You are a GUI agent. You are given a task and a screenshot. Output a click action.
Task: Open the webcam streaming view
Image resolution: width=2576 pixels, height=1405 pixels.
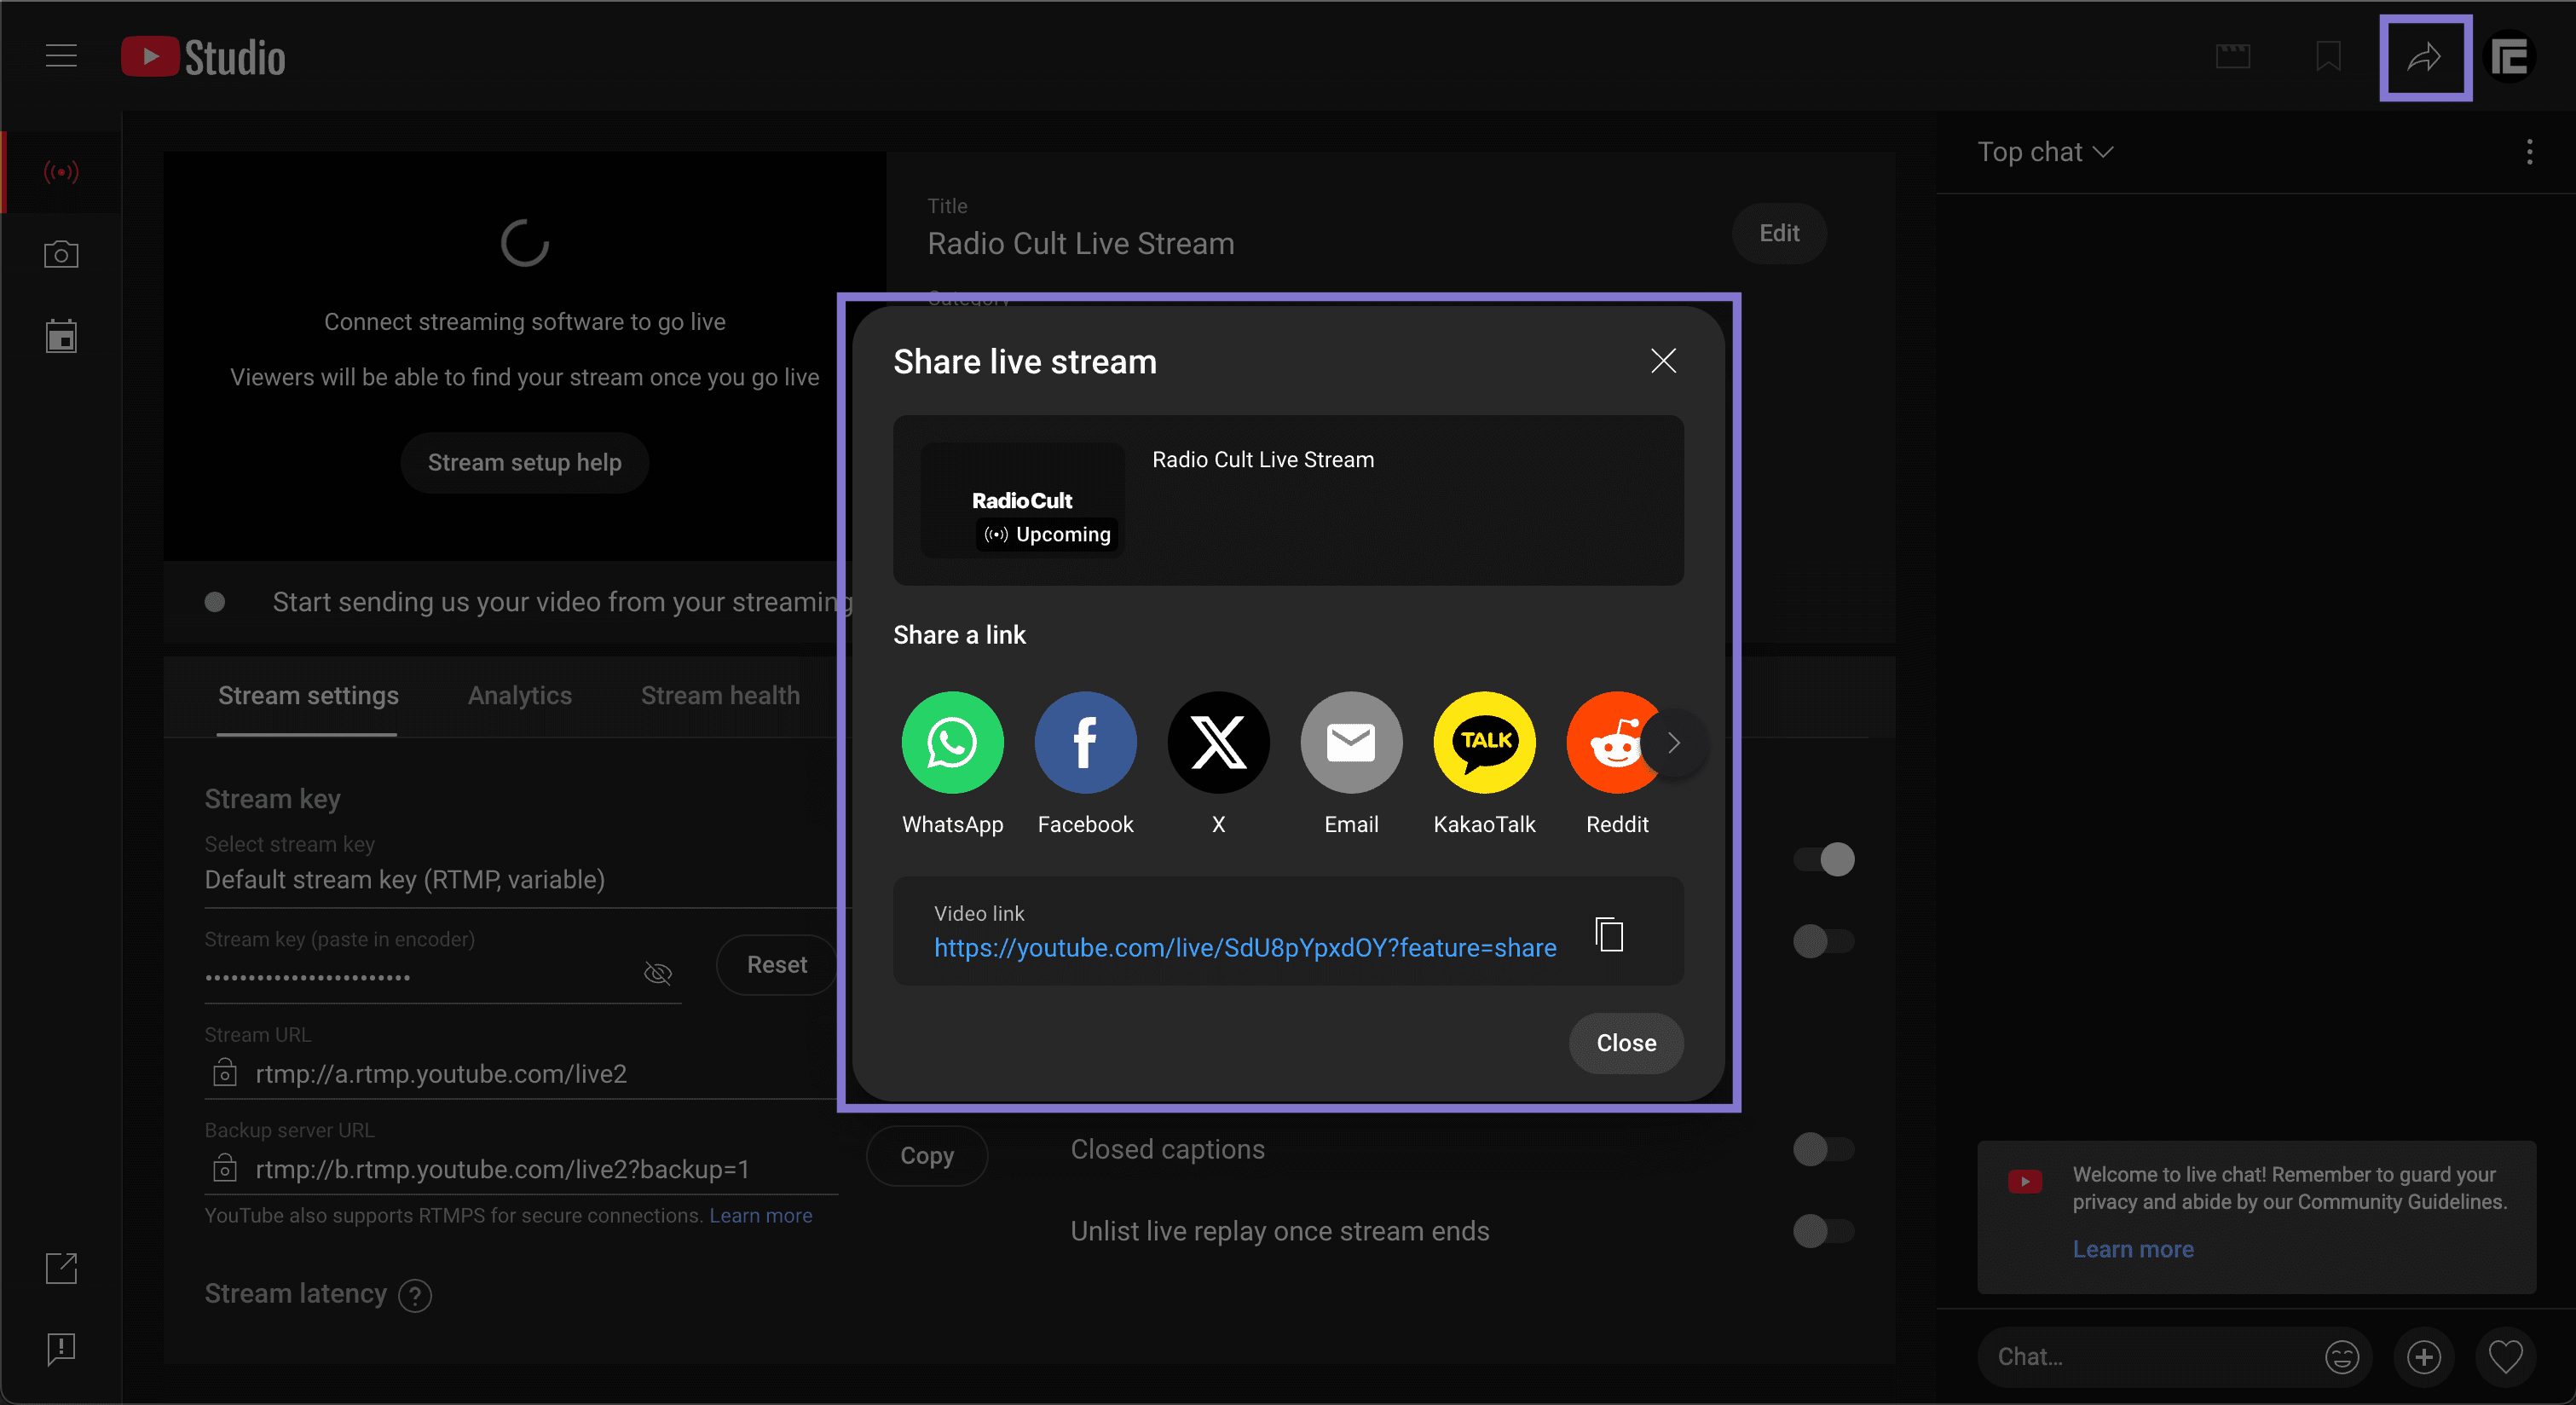tap(61, 253)
